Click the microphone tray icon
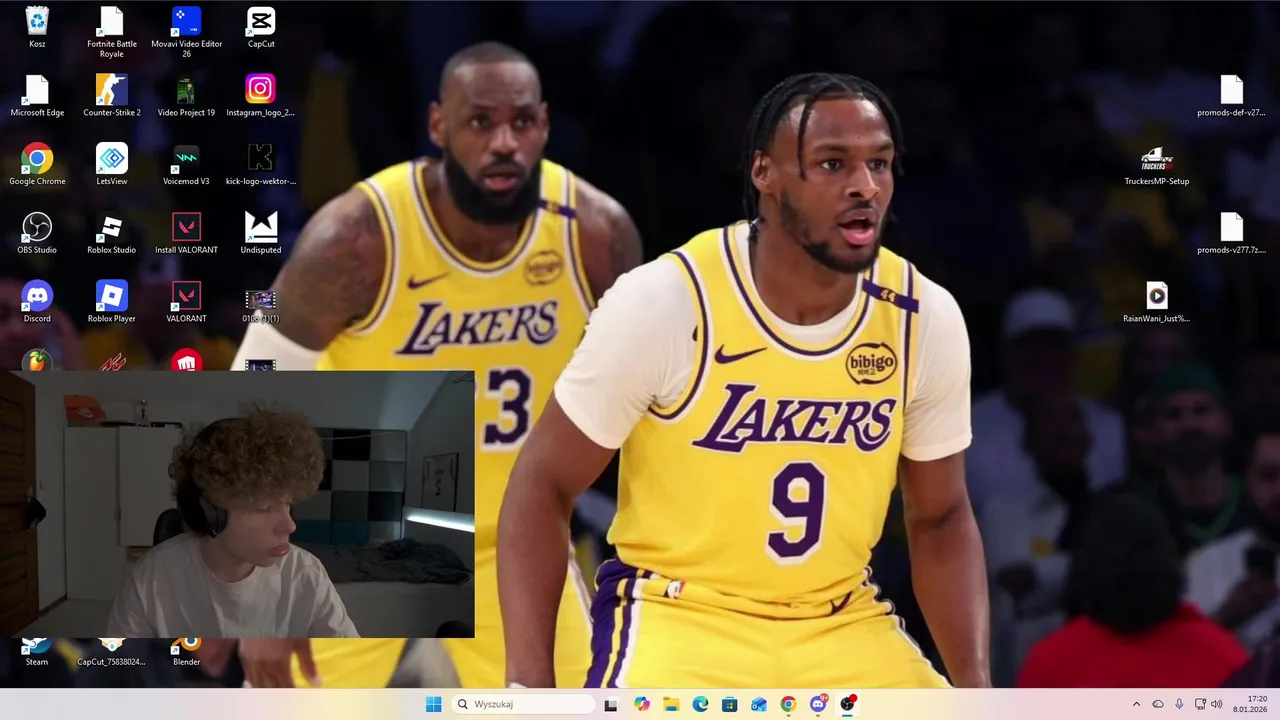Image resolution: width=1280 pixels, height=720 pixels. (x=1179, y=704)
